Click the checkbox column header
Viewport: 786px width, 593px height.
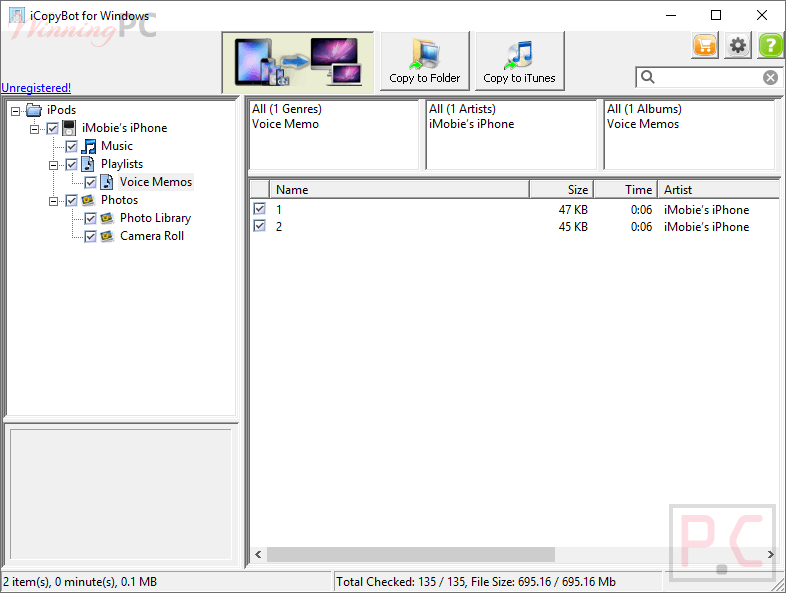(260, 189)
